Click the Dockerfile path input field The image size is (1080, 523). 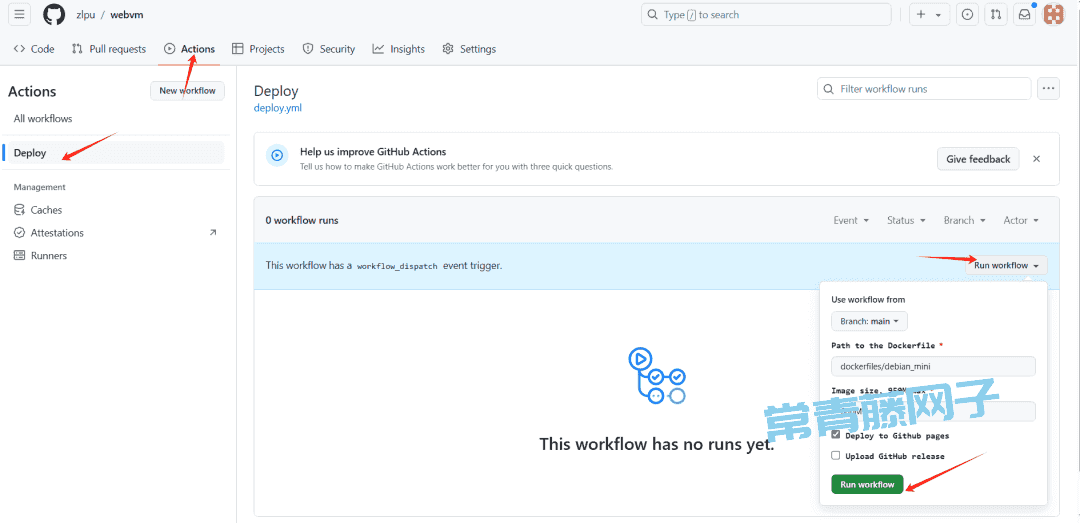[x=933, y=366]
